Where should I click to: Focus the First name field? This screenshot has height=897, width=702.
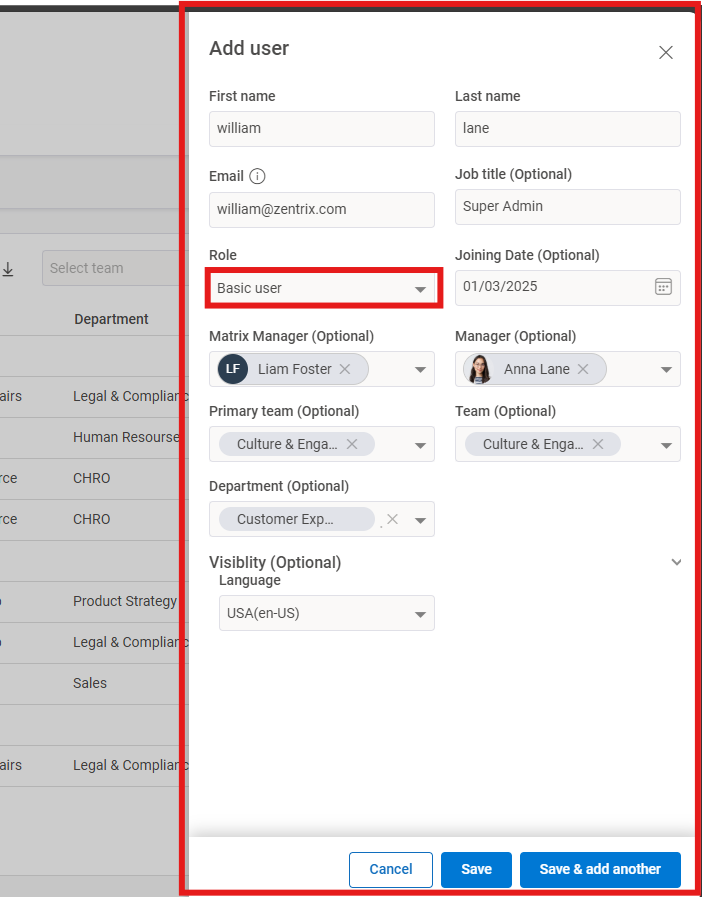322,129
